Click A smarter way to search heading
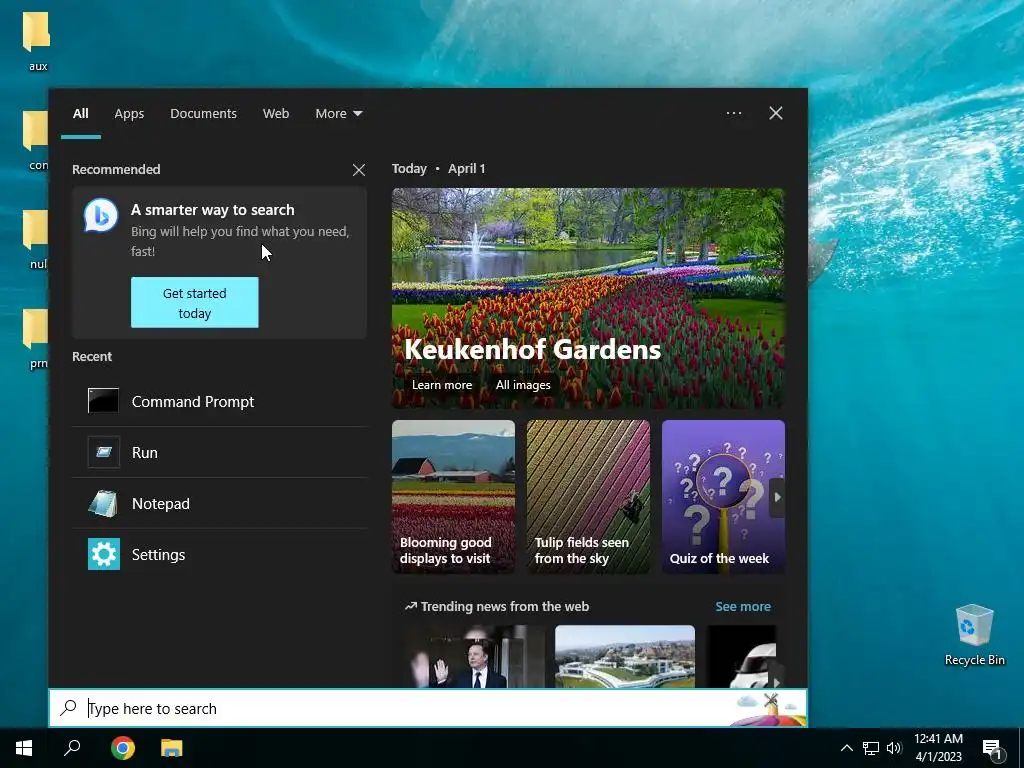 tap(213, 210)
